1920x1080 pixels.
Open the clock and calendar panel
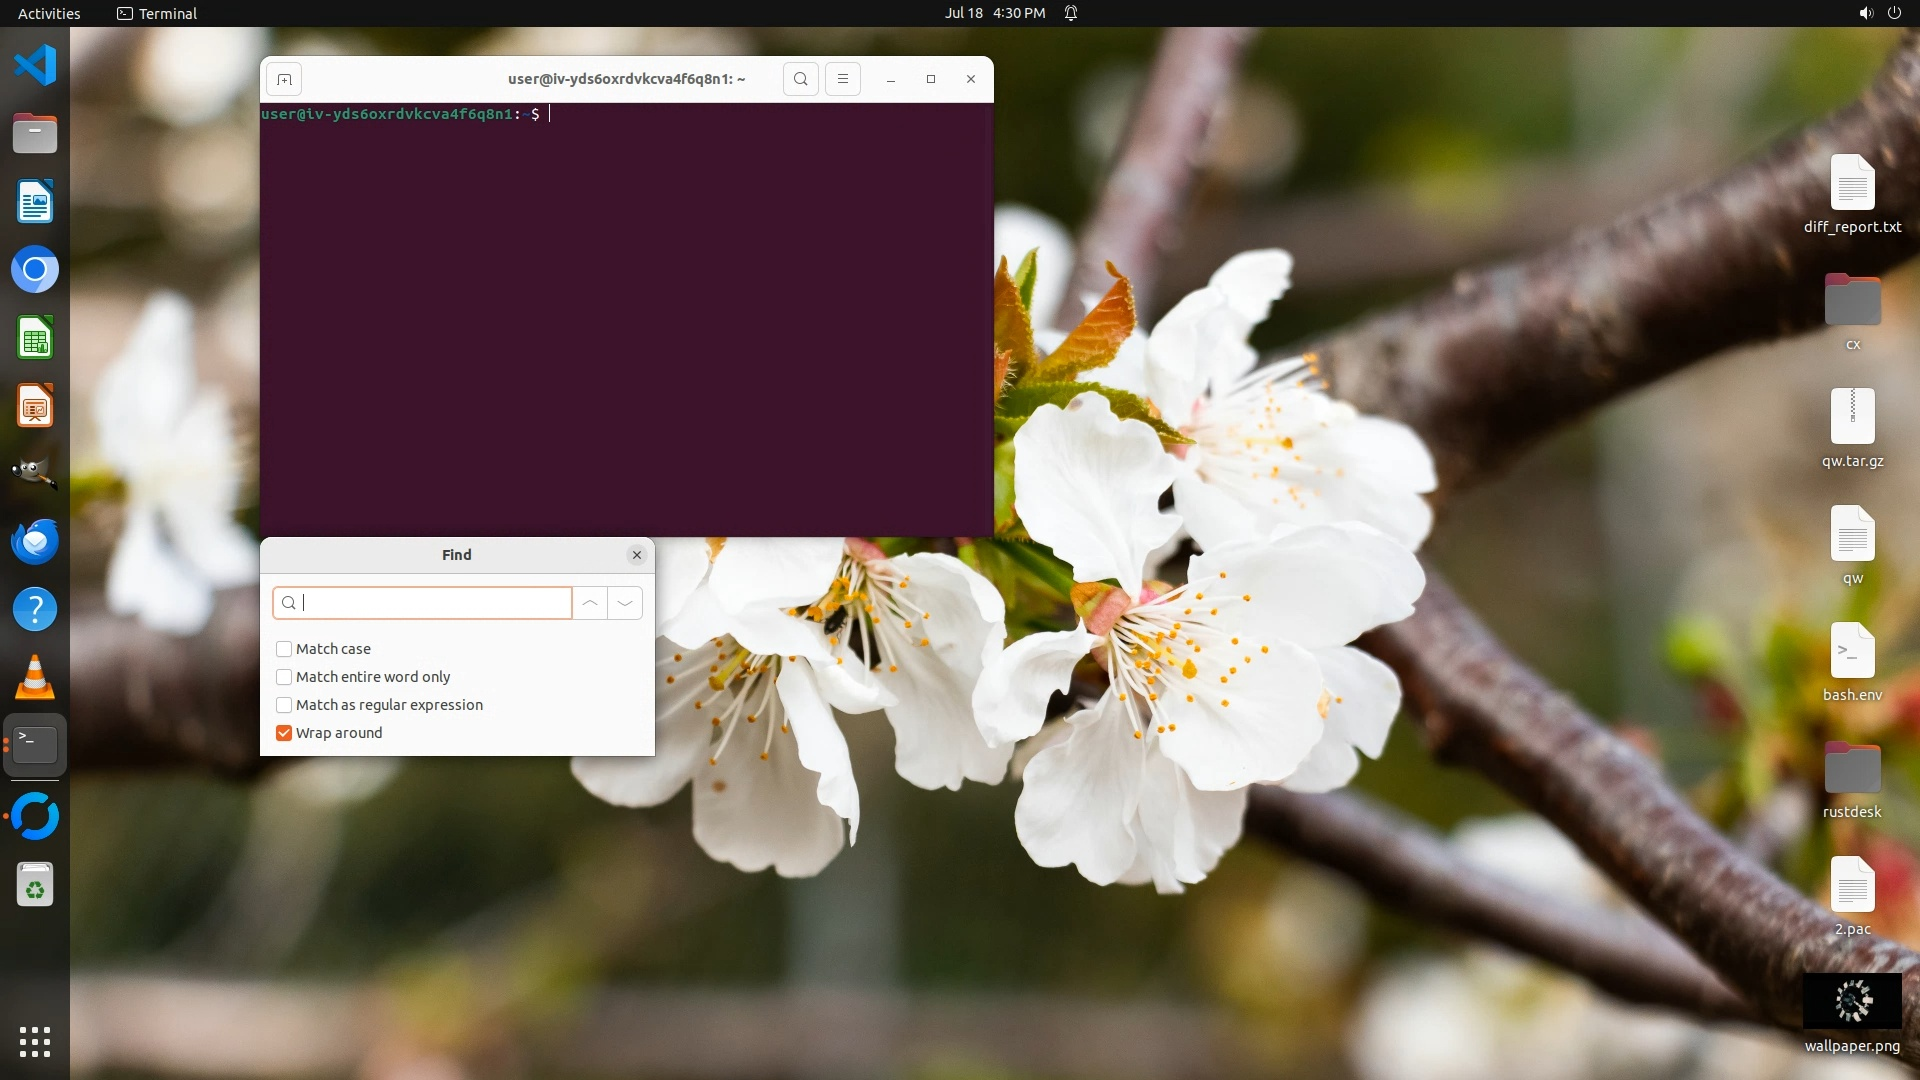pos(994,13)
